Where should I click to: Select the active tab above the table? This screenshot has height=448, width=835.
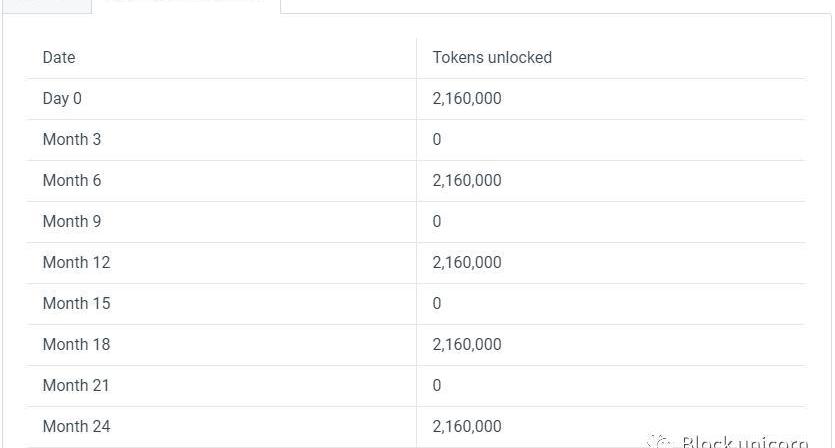click(186, 4)
